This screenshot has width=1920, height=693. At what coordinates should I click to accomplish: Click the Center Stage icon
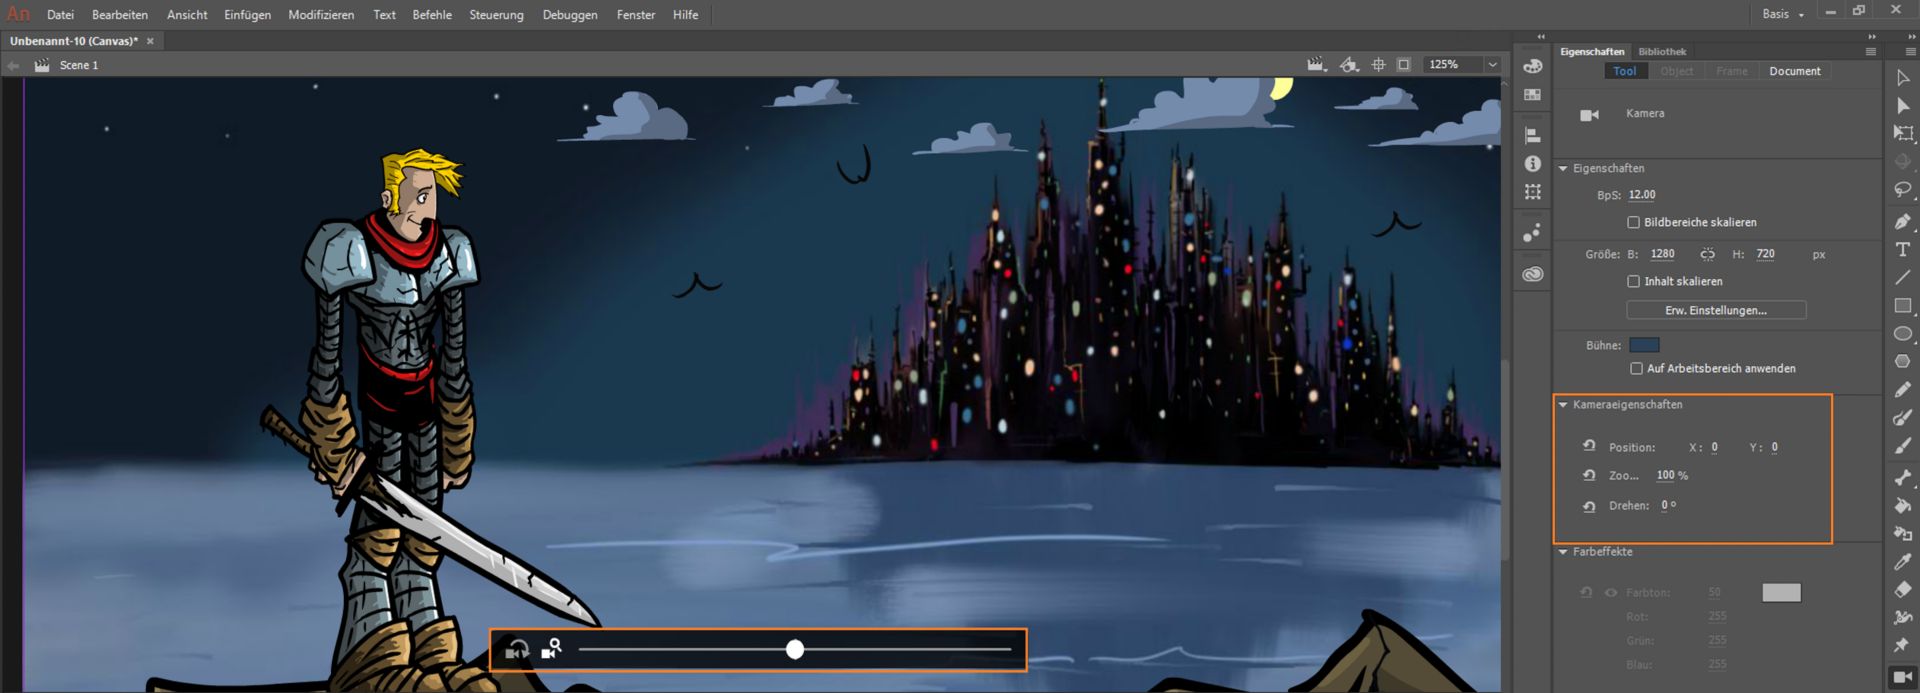[x=1378, y=64]
